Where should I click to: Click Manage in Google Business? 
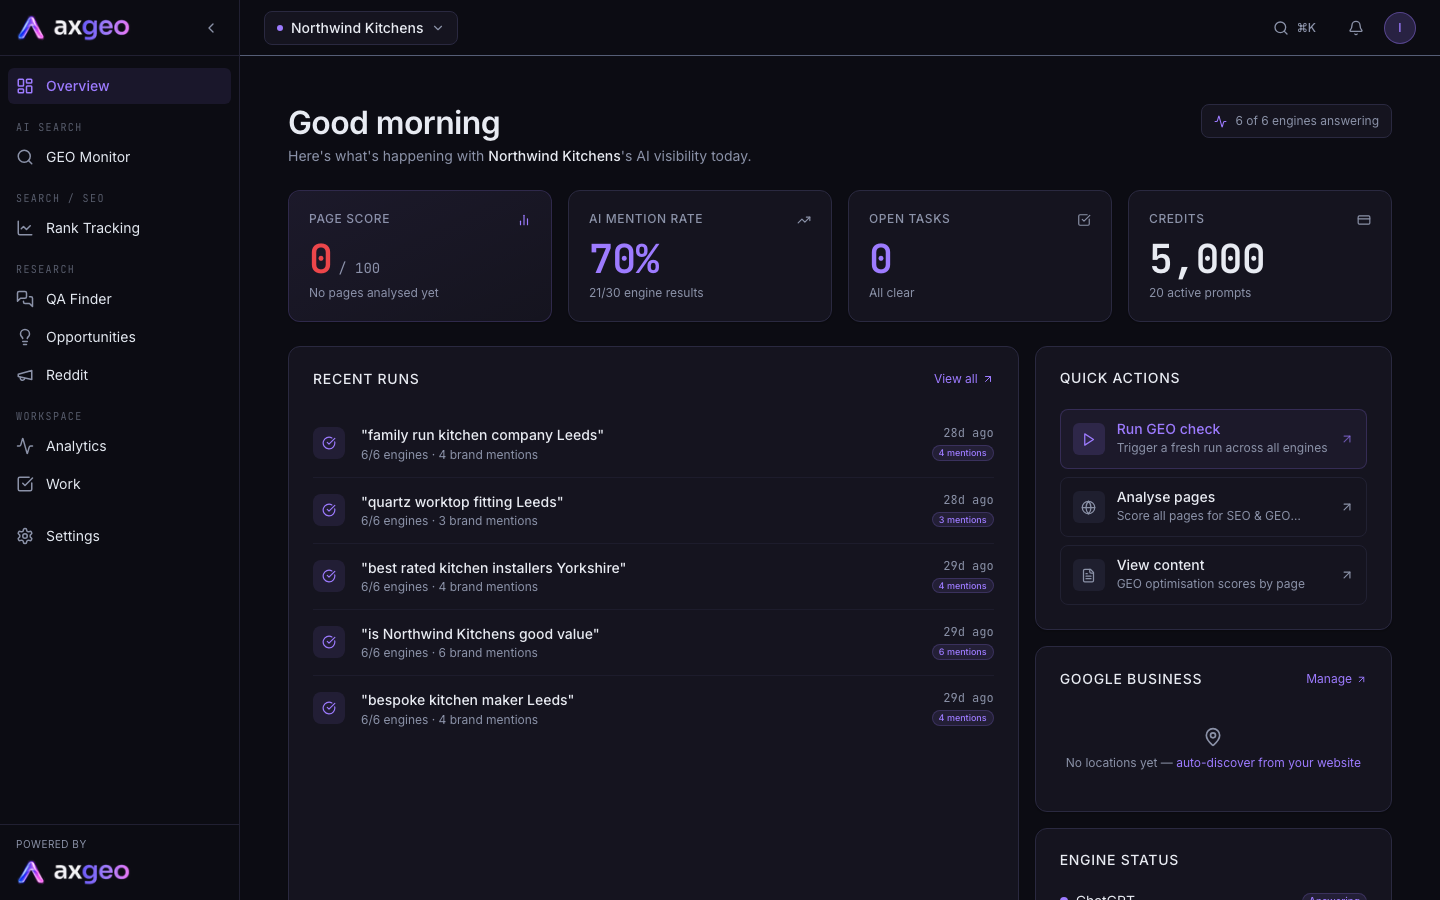[x=1336, y=679]
